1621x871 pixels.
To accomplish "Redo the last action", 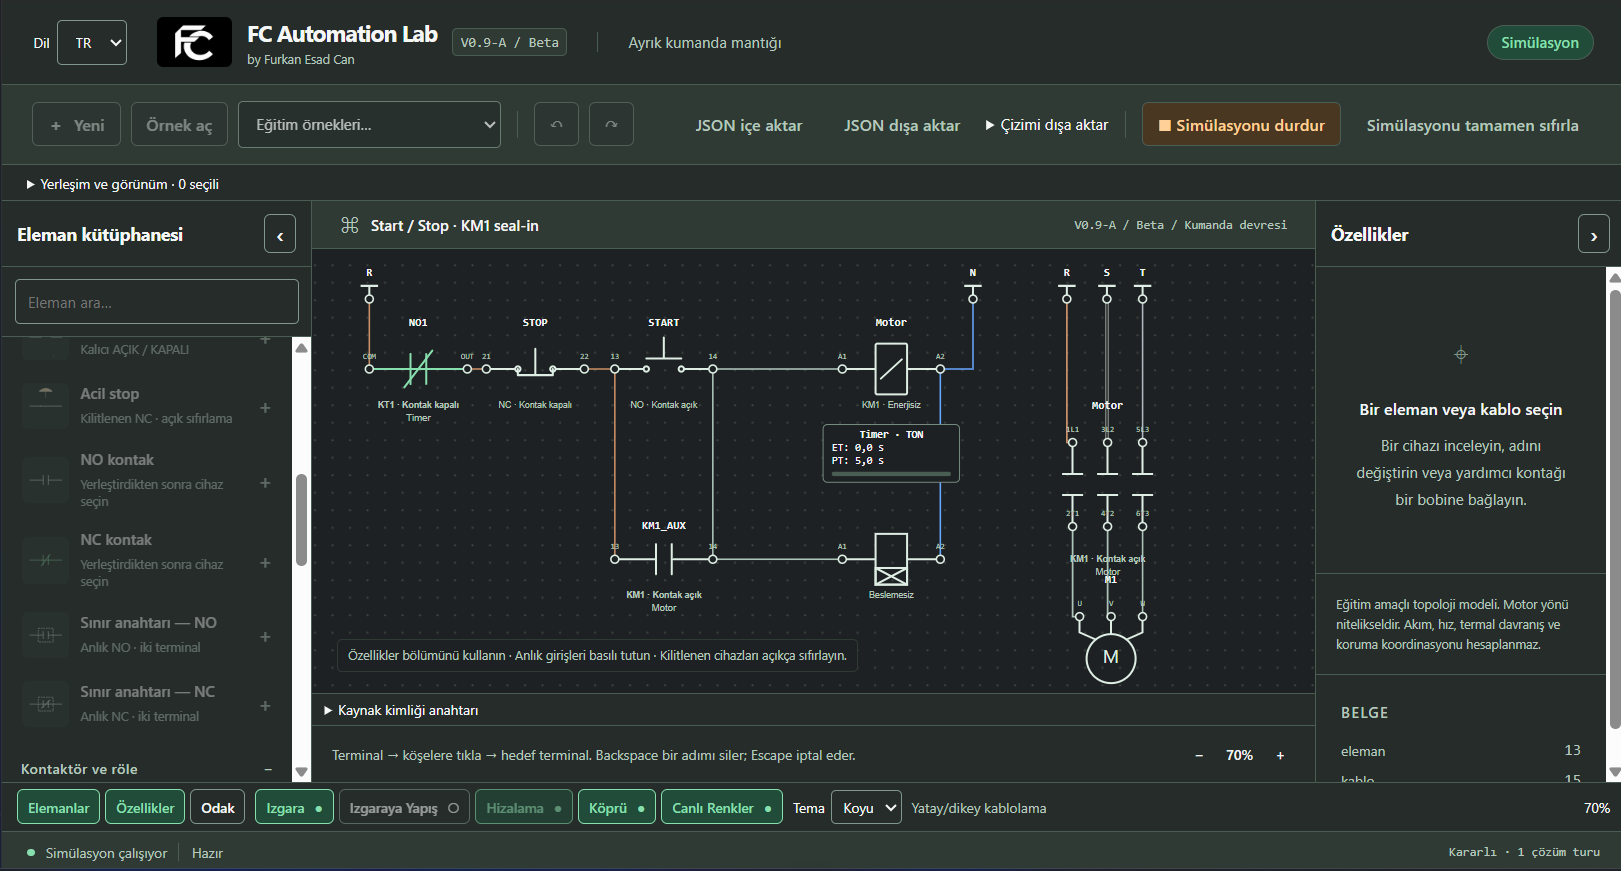I will pyautogui.click(x=611, y=125).
